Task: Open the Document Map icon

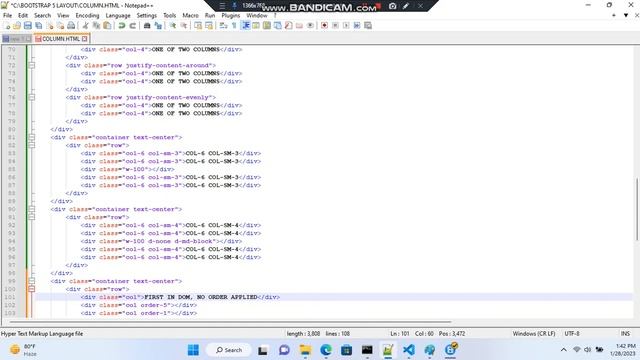Action: [267, 25]
